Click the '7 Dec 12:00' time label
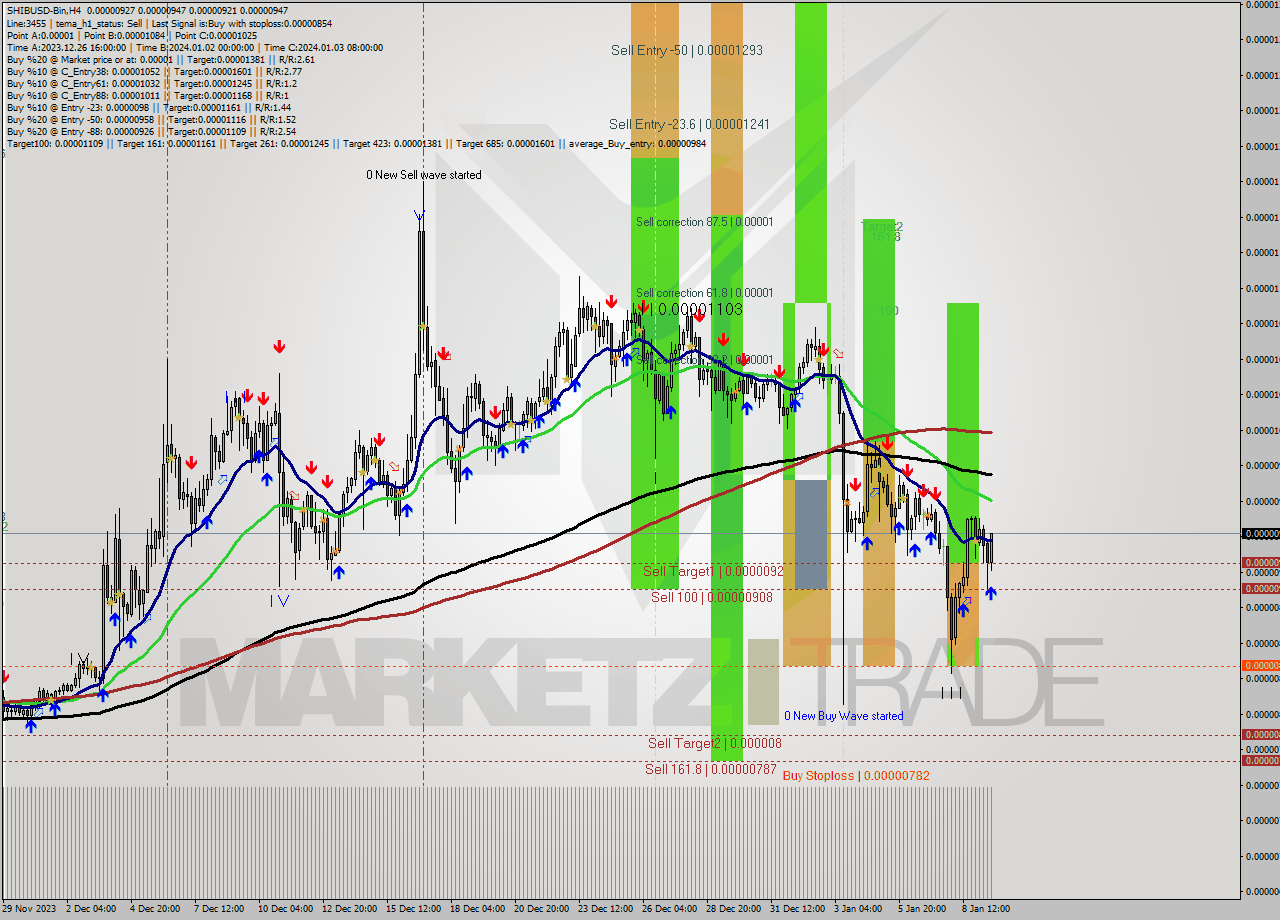 pyautogui.click(x=219, y=909)
